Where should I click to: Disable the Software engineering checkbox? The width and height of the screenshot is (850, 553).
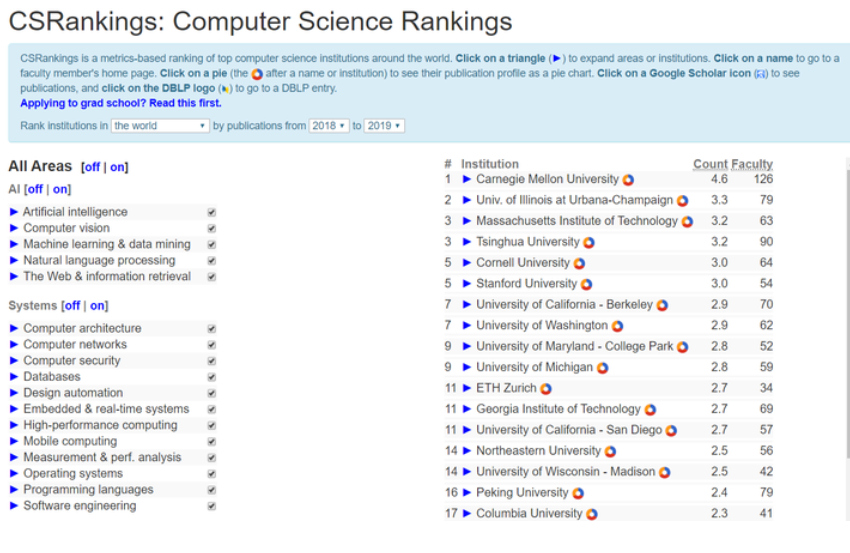(x=211, y=506)
